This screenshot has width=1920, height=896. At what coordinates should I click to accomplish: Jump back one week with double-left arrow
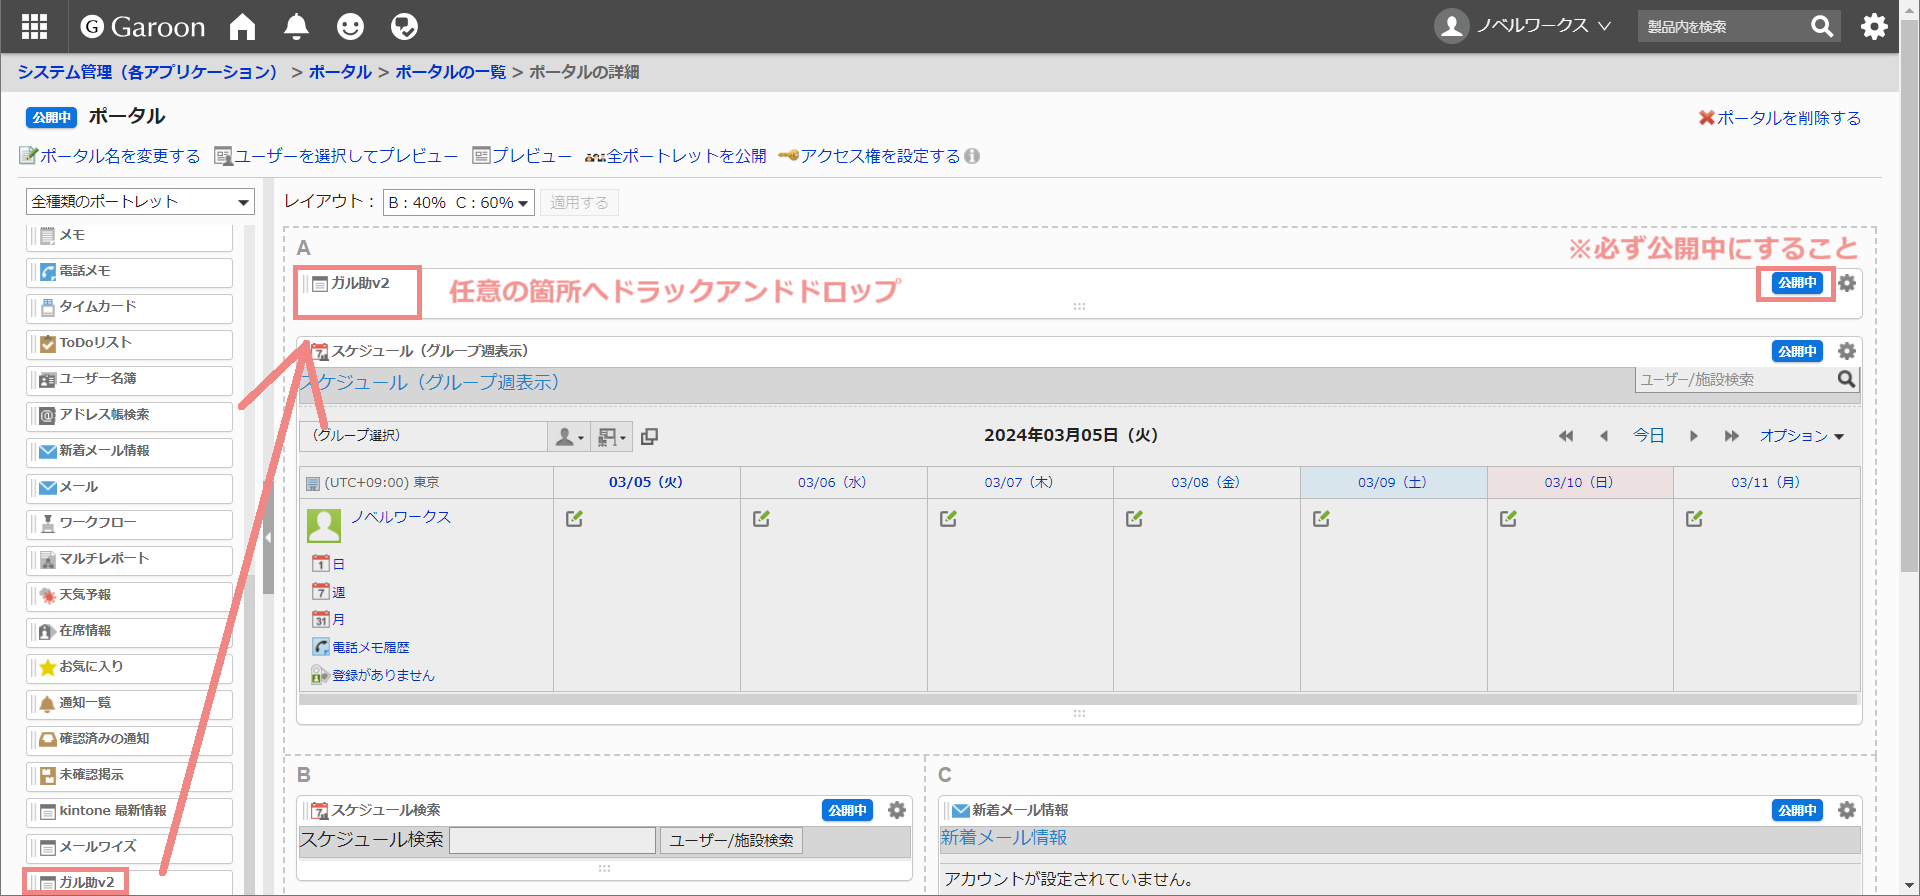(x=1566, y=436)
